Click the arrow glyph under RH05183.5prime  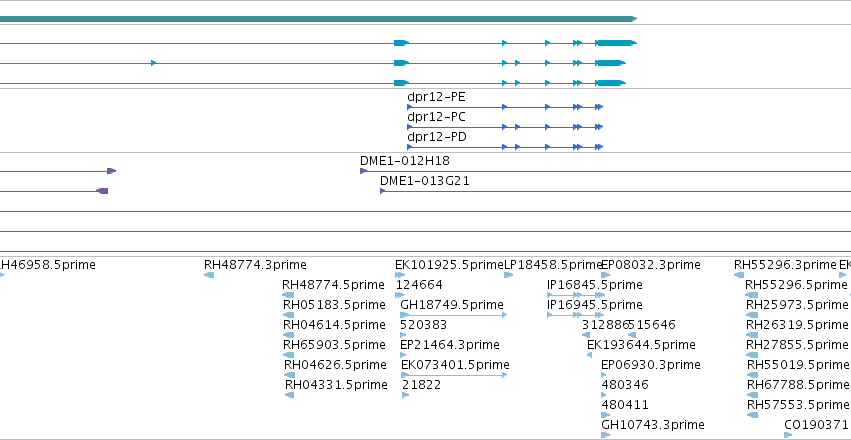289,315
